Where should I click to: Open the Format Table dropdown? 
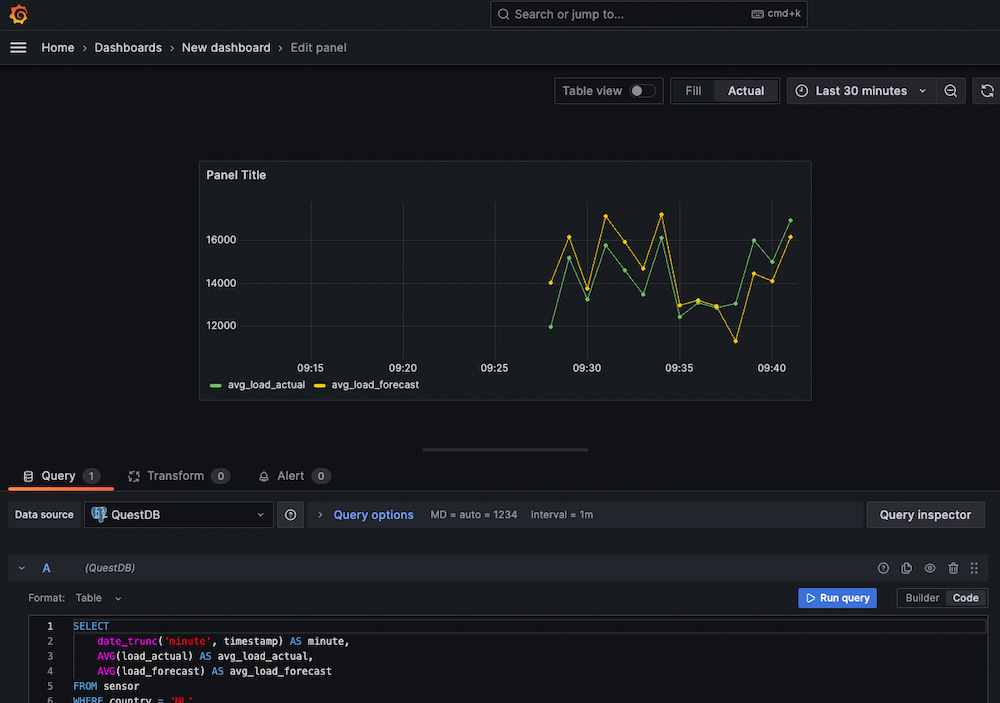coord(98,598)
